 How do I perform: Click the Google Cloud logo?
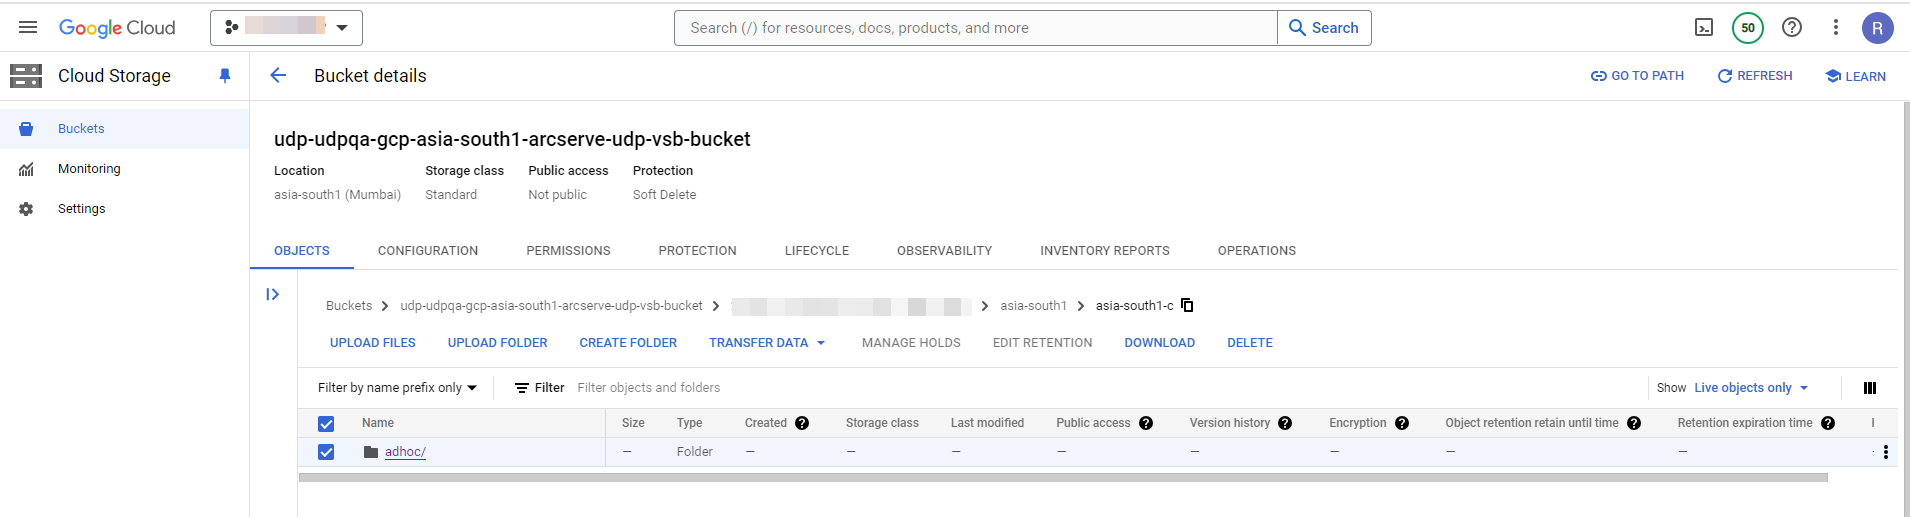point(117,28)
